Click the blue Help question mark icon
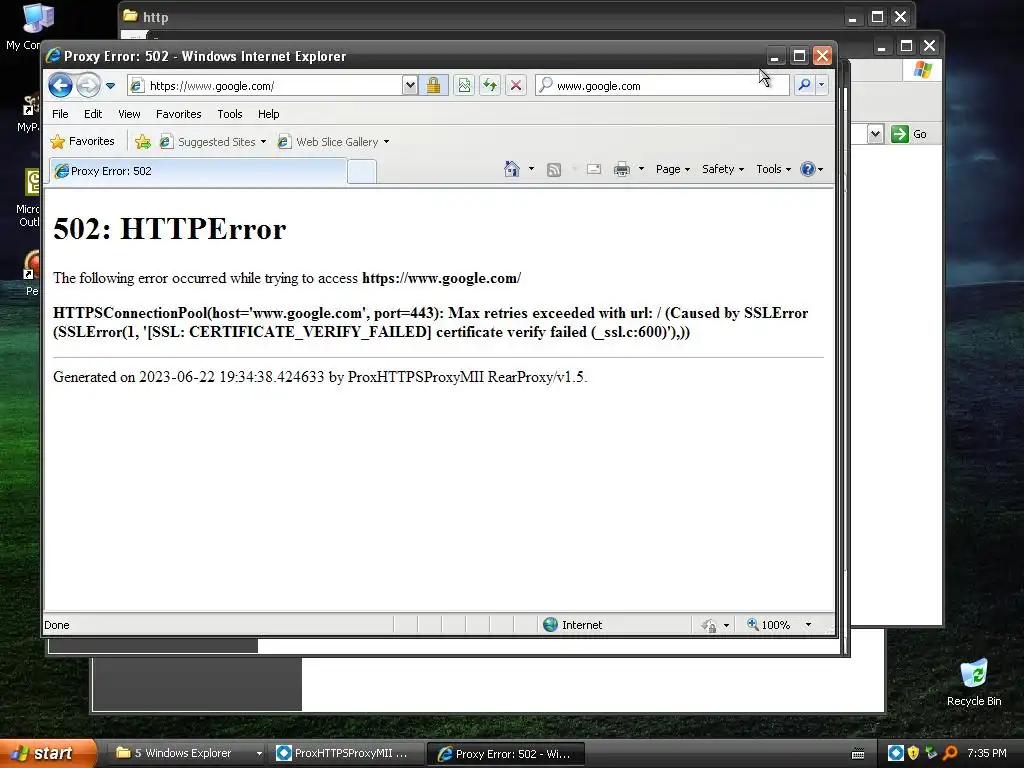Image resolution: width=1024 pixels, height=768 pixels. coord(808,169)
